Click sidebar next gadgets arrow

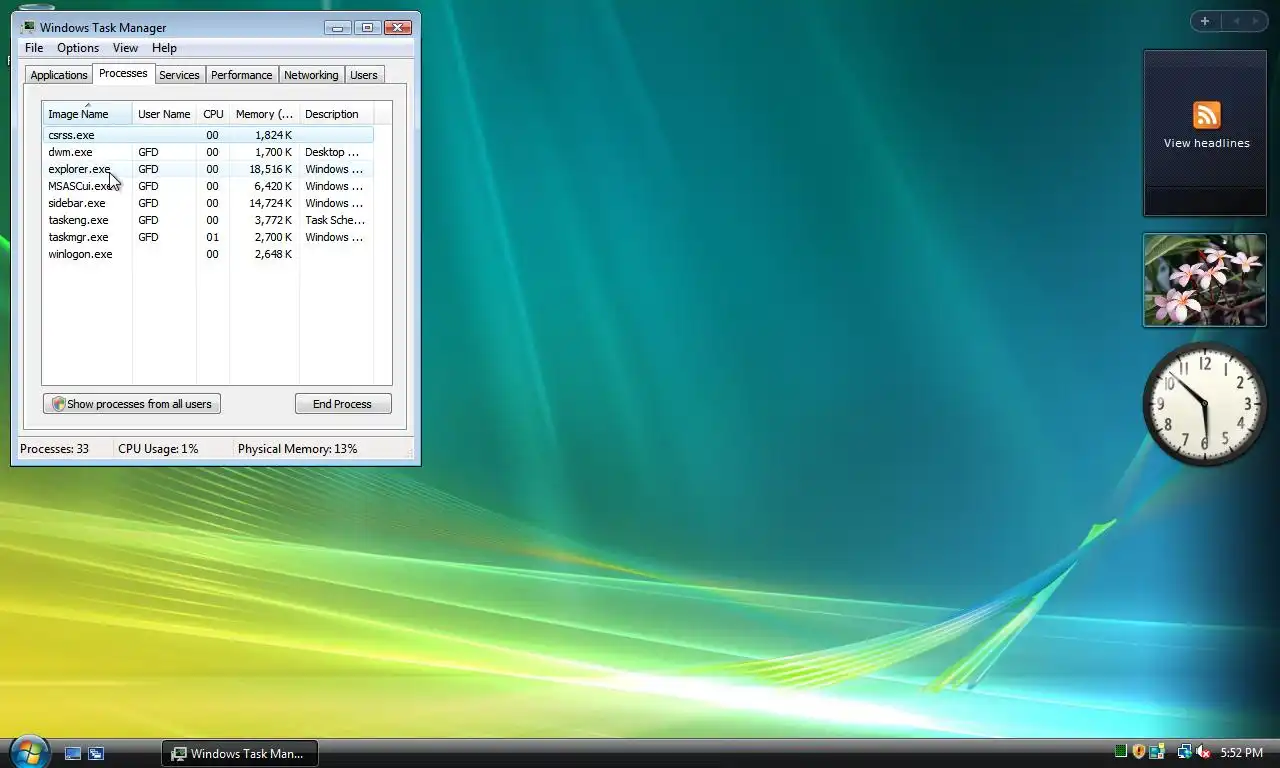pyautogui.click(x=1256, y=21)
